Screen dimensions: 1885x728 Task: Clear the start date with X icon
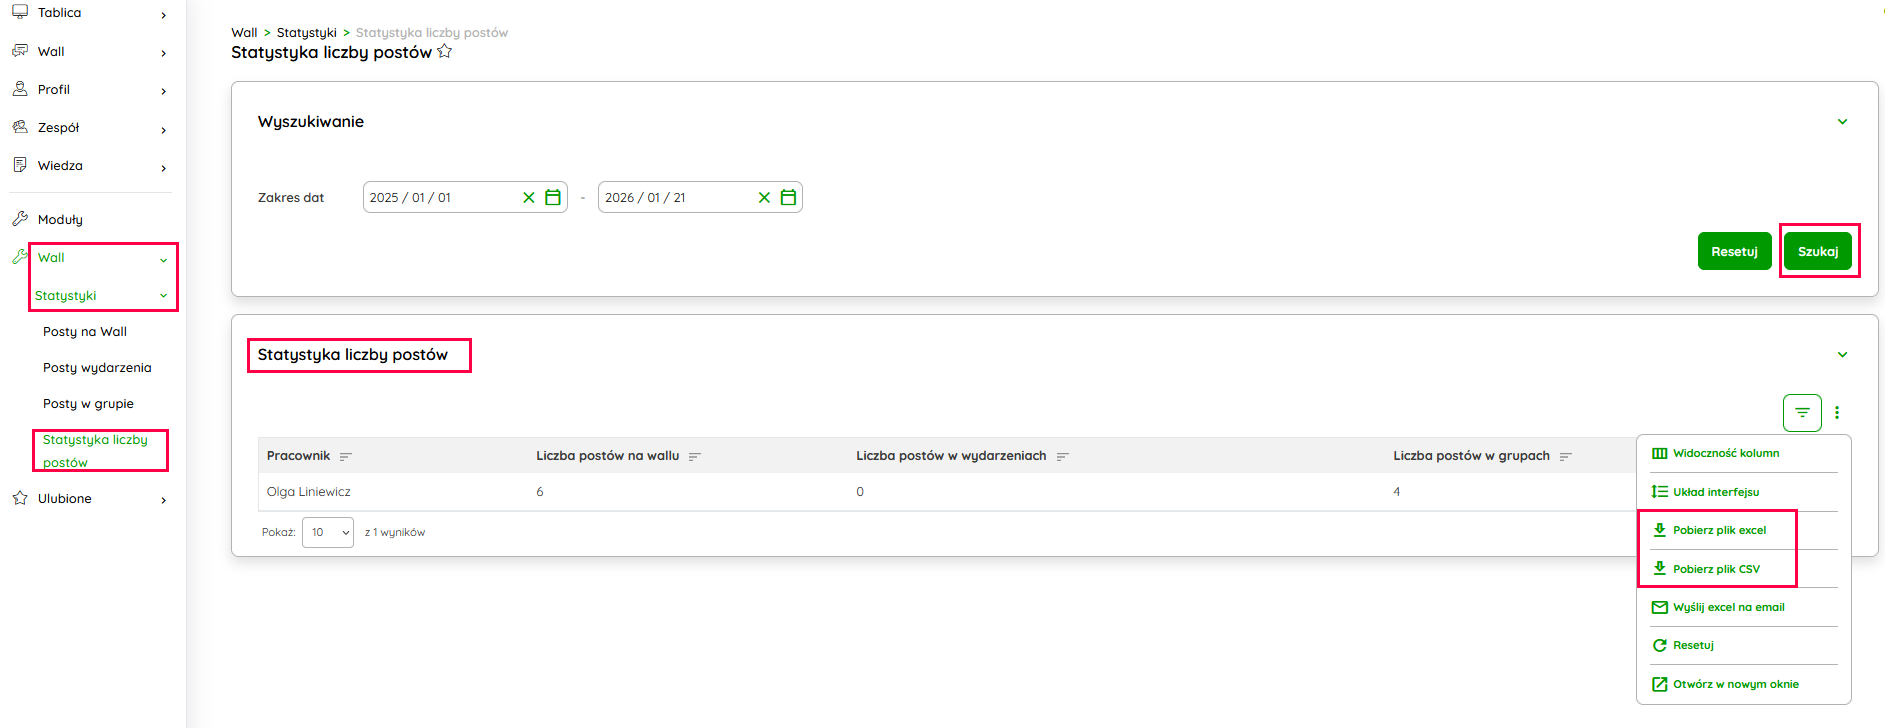click(529, 198)
